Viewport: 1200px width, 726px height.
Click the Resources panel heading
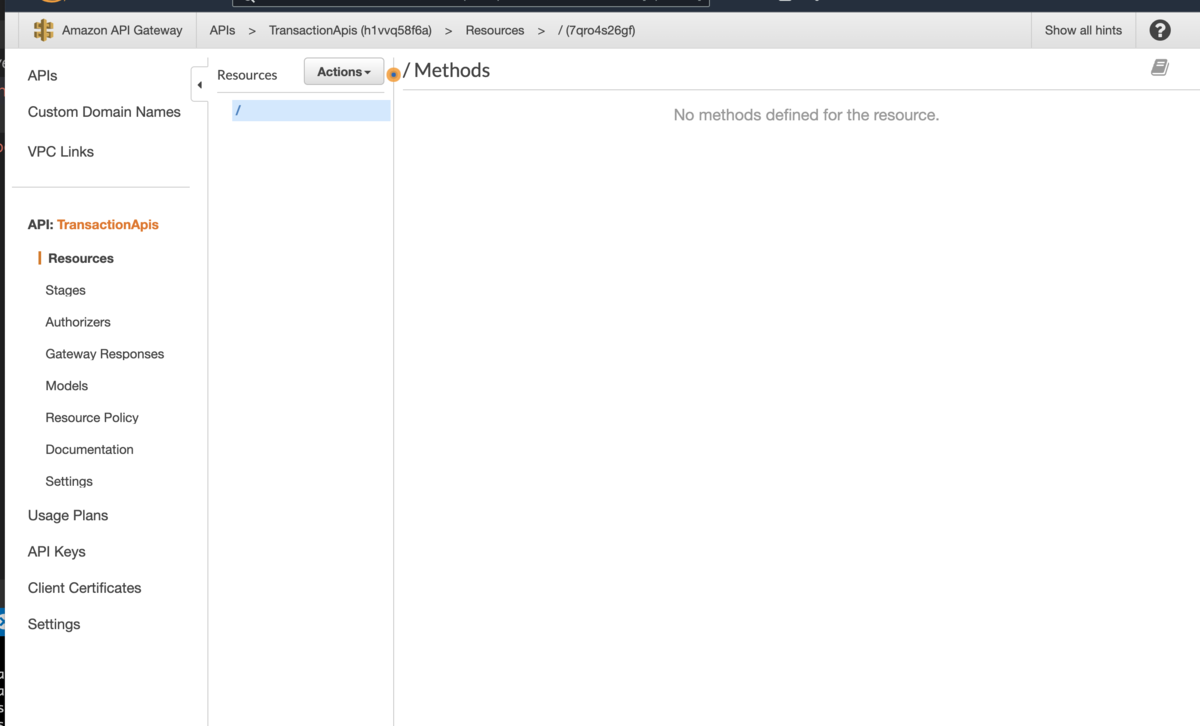(247, 75)
